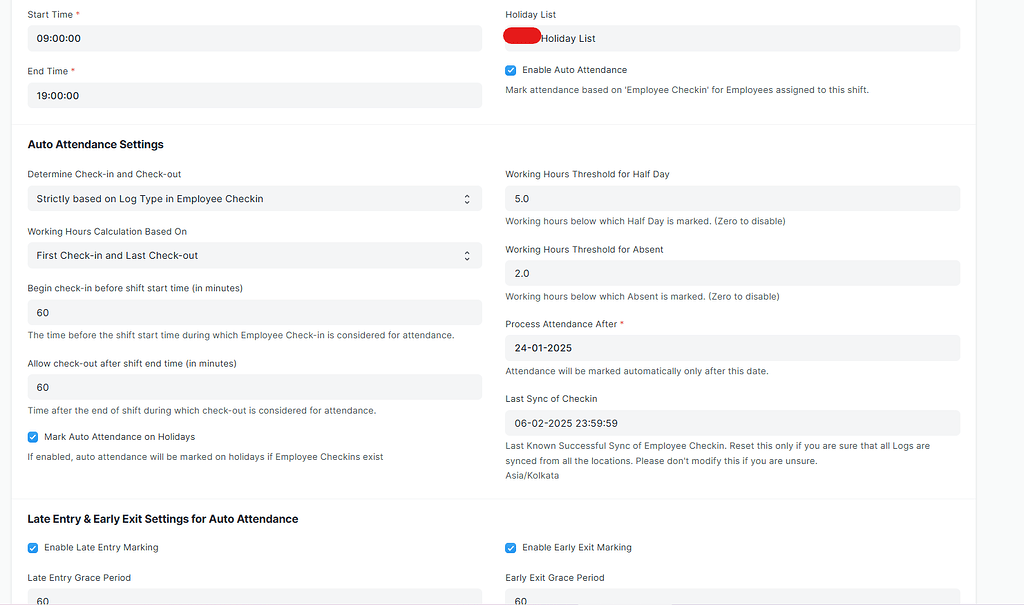The height and width of the screenshot is (605, 1024).
Task: Click the Process Attendance After date field
Action: (732, 348)
